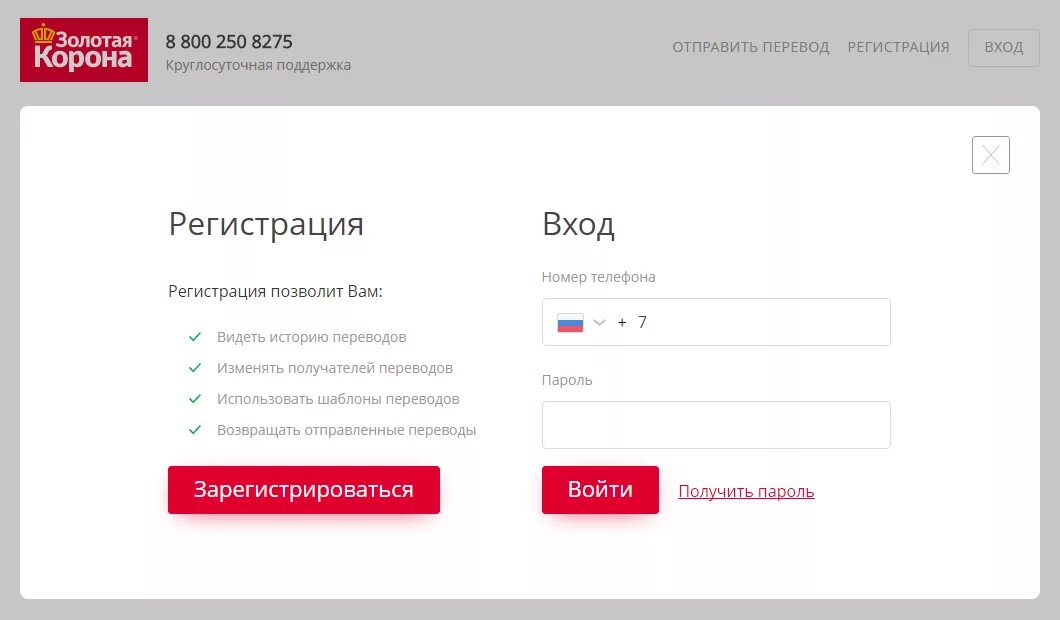Click the Получить пароль link
Screen dimensions: 1060x620
746,491
